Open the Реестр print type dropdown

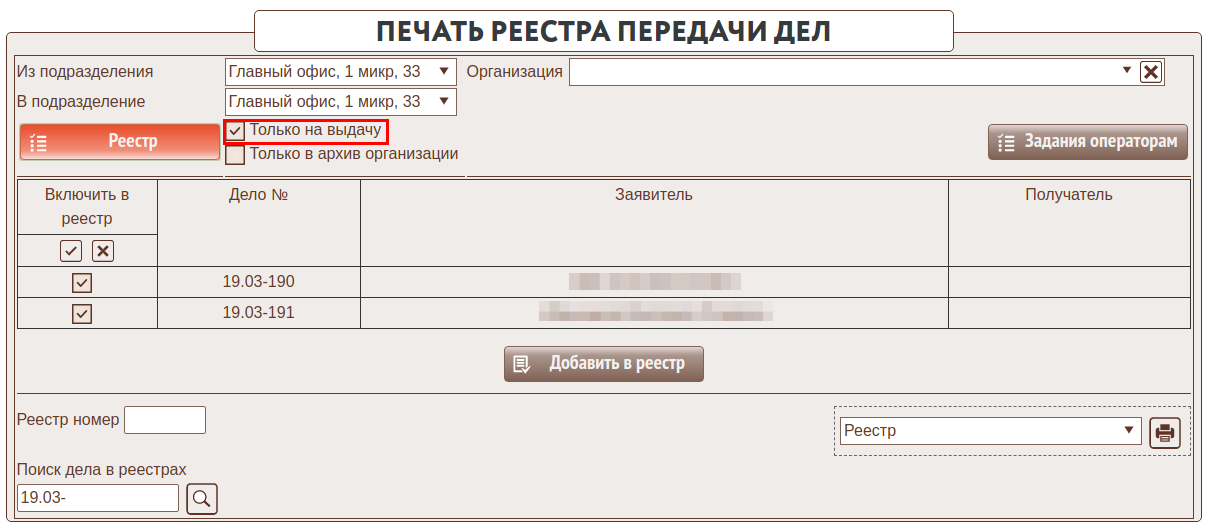point(989,431)
